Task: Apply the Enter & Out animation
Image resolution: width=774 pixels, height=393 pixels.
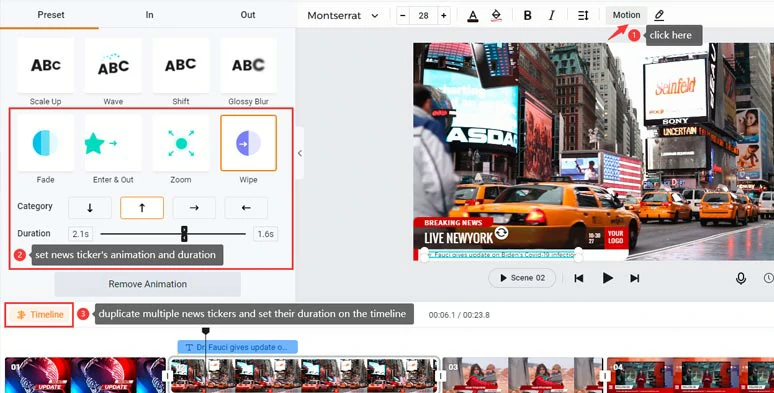Action: [113, 143]
